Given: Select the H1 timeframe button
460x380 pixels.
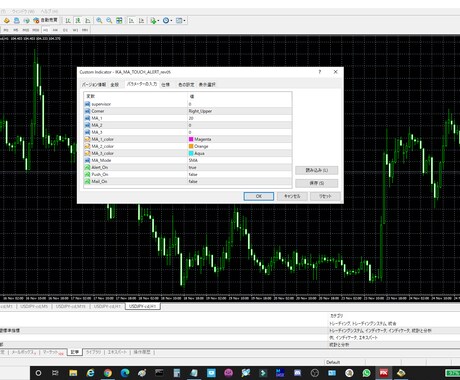Looking at the screenshot, I should coord(46,30).
